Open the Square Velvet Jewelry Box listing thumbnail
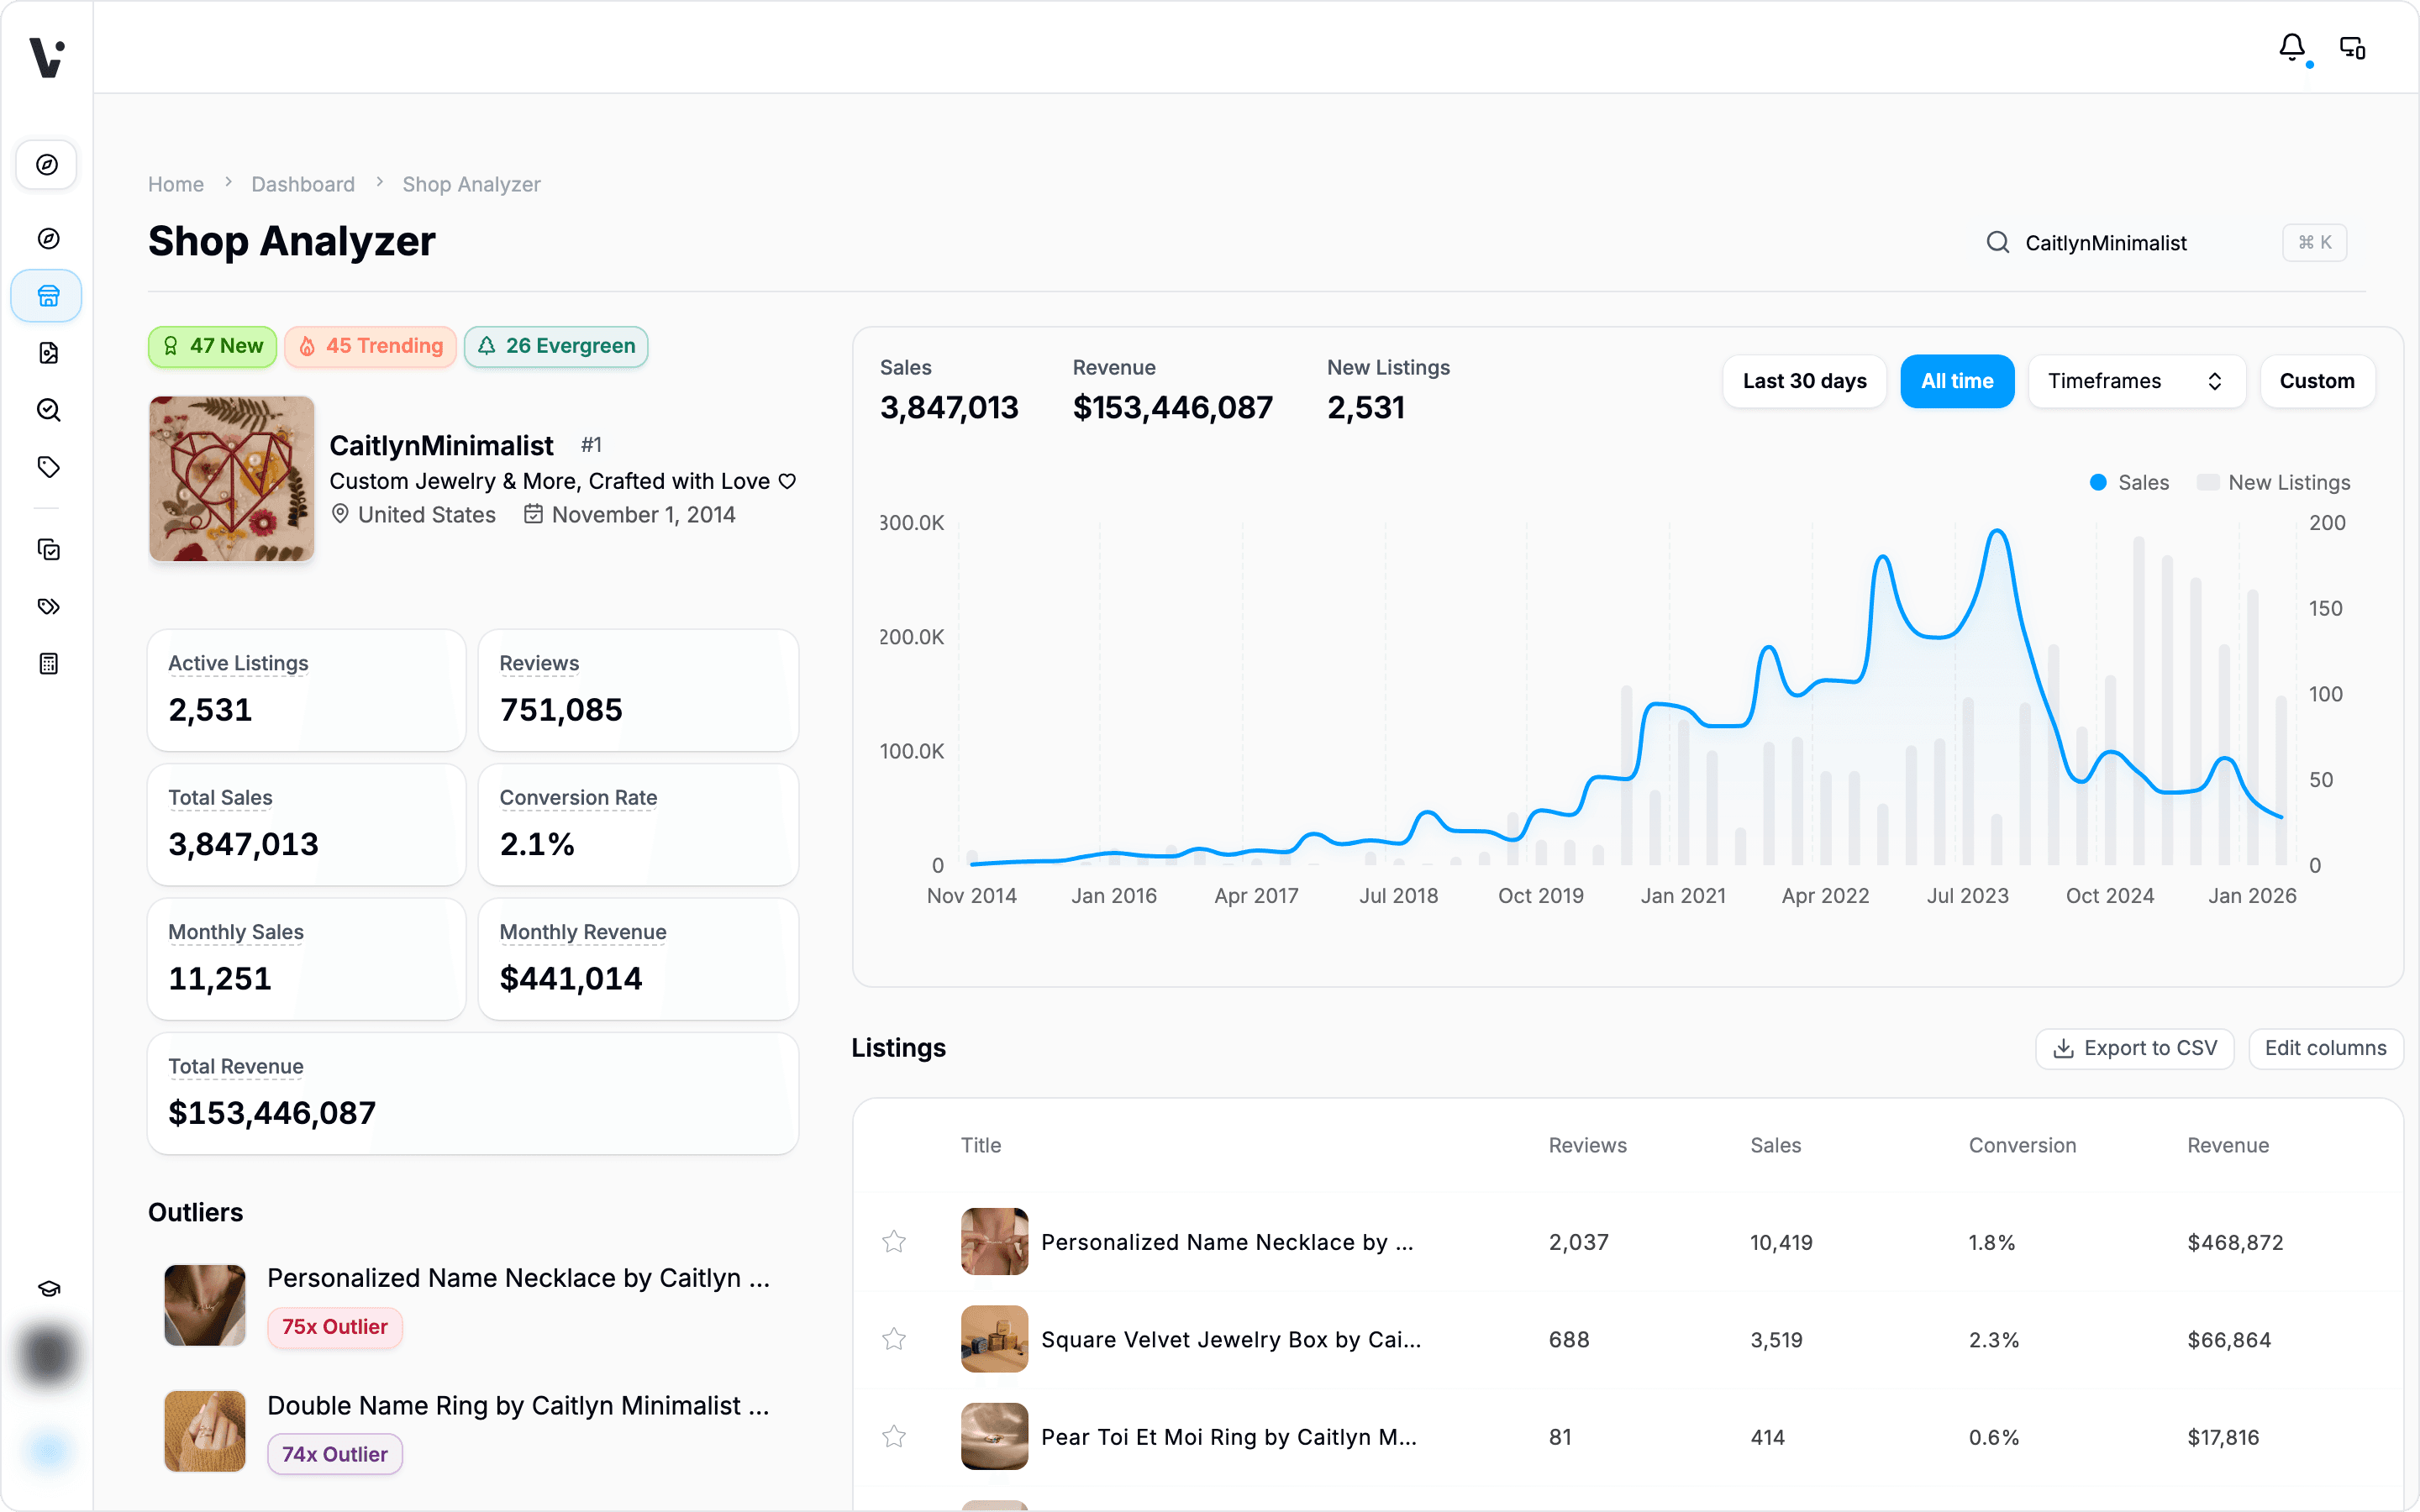 click(x=994, y=1339)
